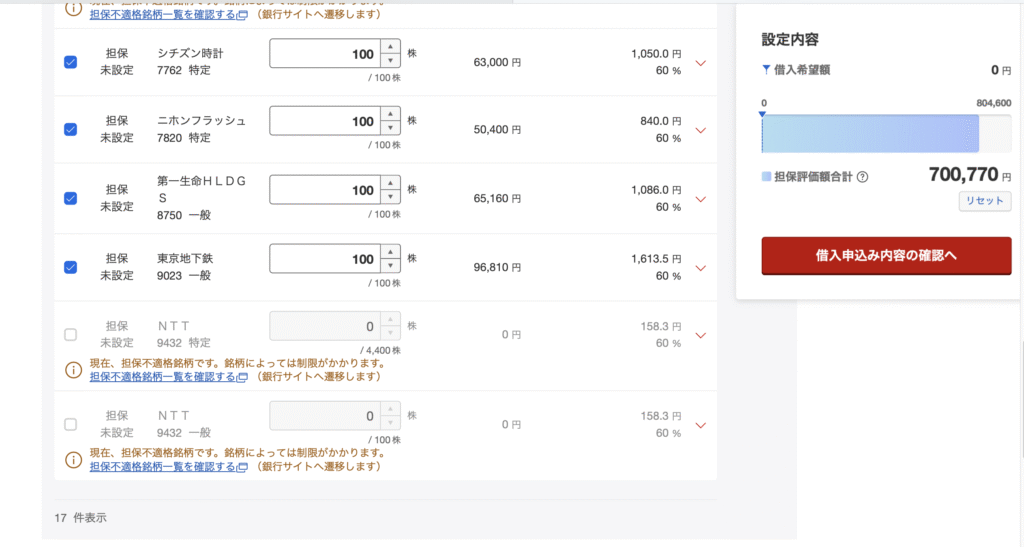
Task: Increase 第一生命HLDGS quantity with up arrow
Action: point(390,183)
